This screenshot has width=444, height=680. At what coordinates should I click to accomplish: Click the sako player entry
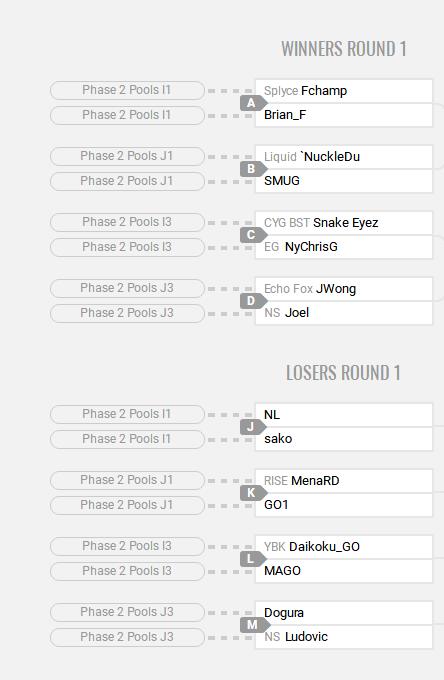(344, 439)
